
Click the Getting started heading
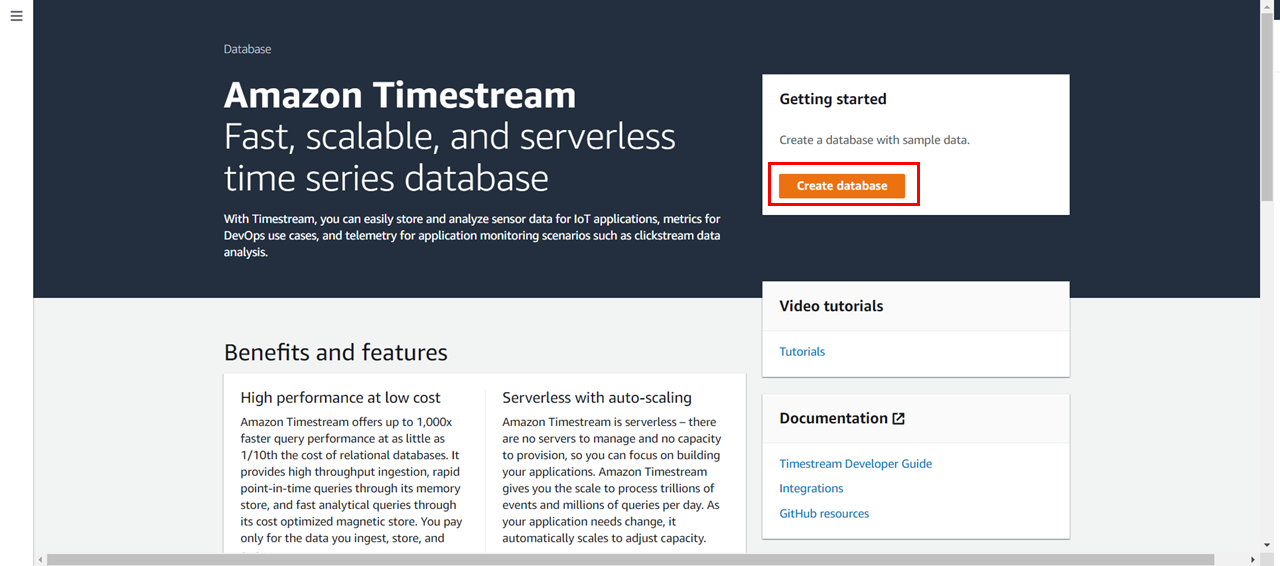point(833,99)
